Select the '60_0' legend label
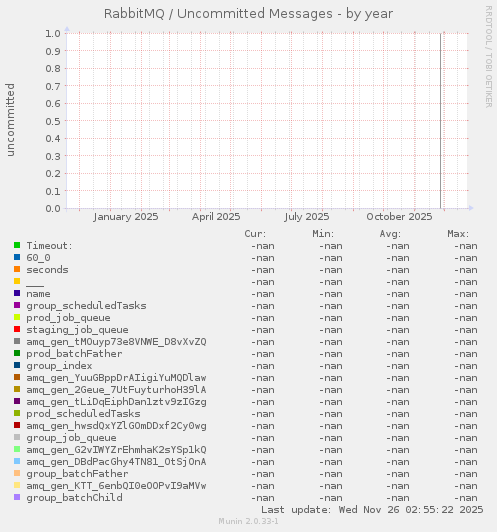The height and width of the screenshot is (532, 497). [38, 258]
